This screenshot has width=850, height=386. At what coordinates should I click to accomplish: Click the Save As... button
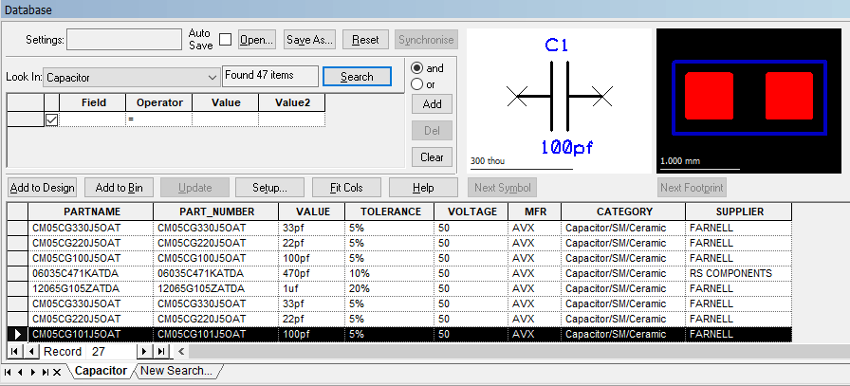pyautogui.click(x=309, y=40)
